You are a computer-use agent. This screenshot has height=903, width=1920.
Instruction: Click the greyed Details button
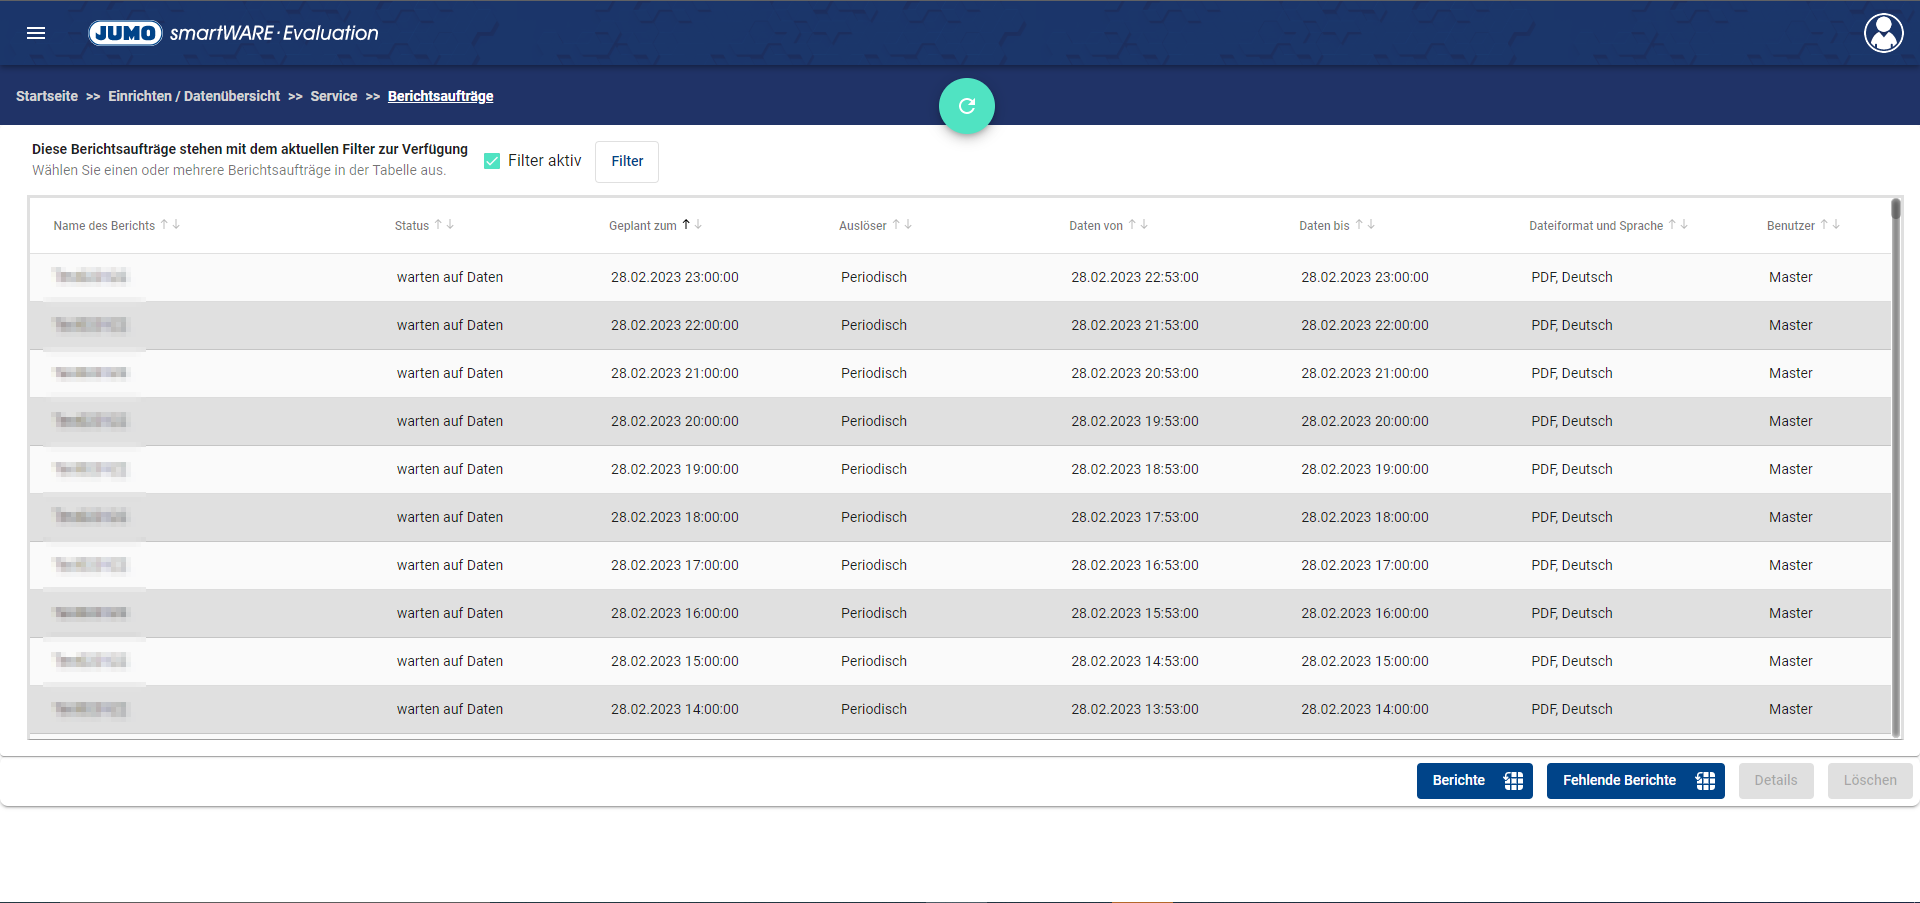[x=1776, y=780]
